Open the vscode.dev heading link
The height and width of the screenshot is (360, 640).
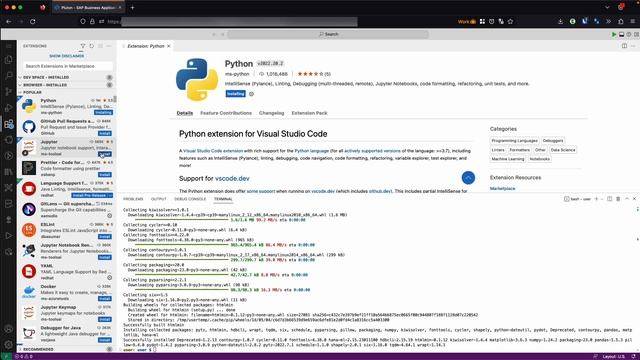point(232,178)
